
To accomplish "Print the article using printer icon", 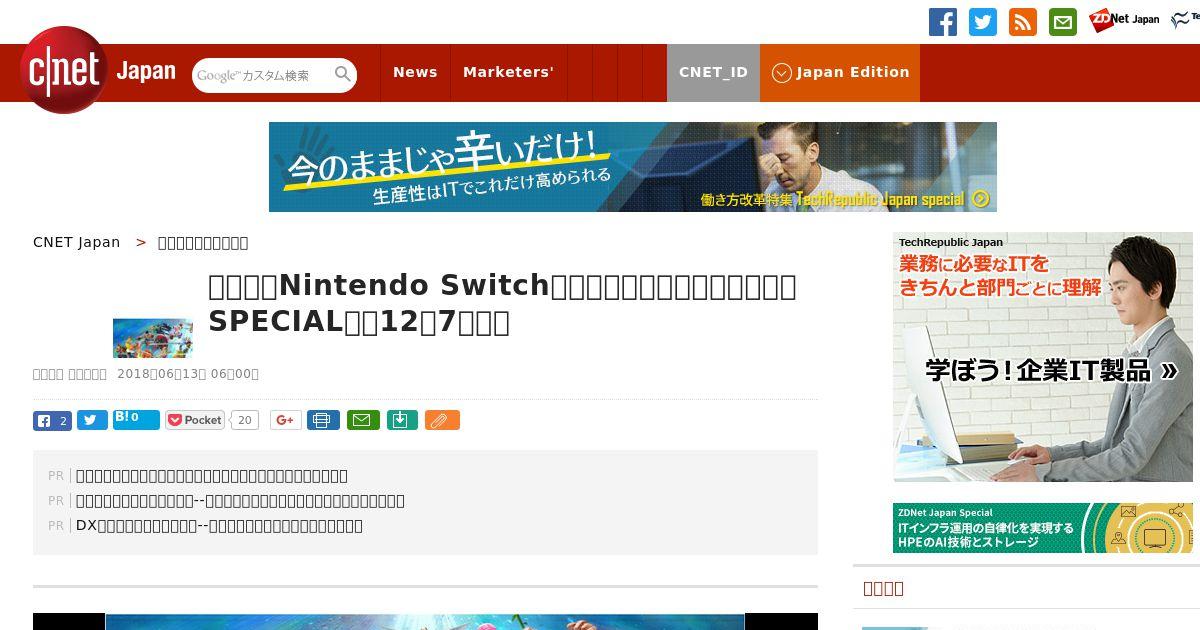I will click(323, 420).
